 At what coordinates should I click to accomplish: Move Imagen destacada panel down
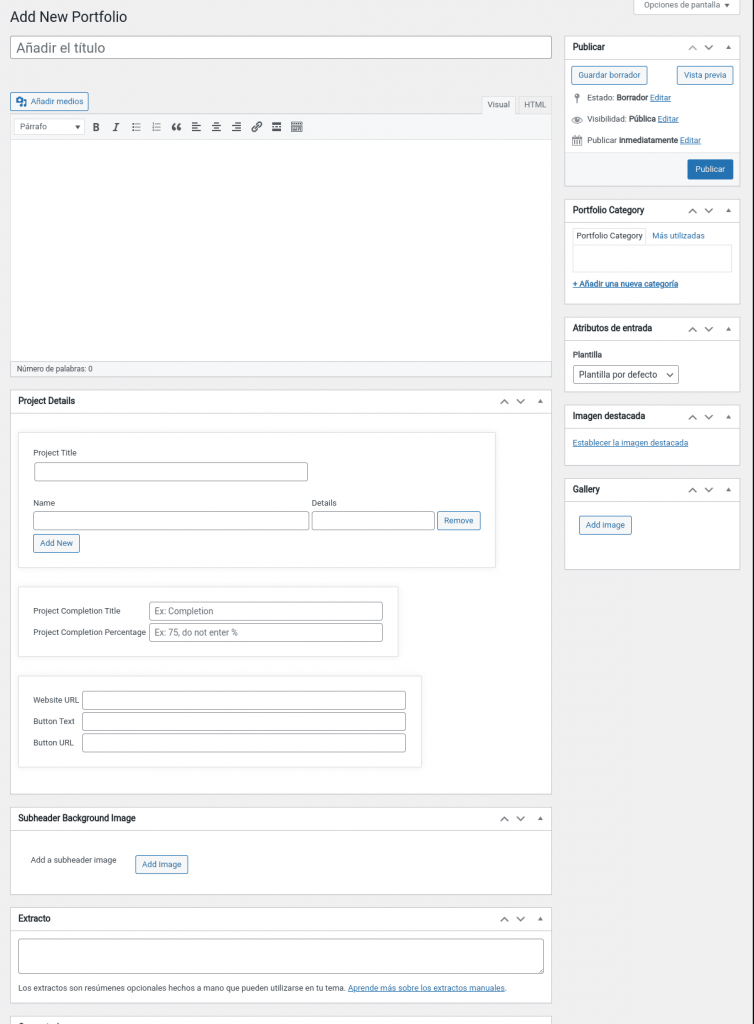[x=709, y=417]
